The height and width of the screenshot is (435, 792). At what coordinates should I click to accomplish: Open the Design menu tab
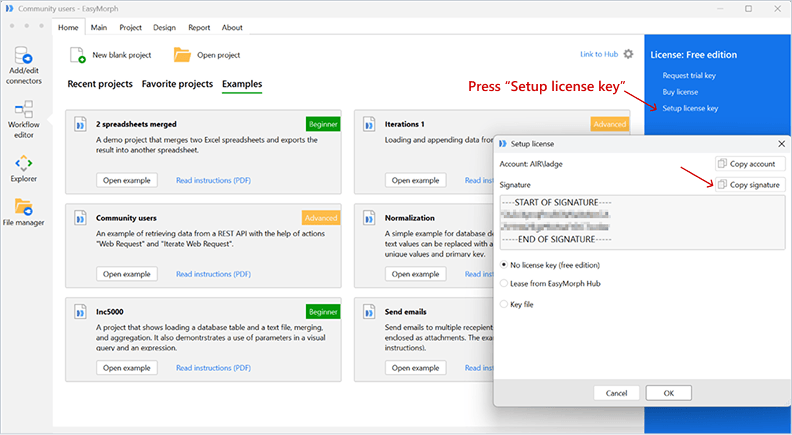click(165, 27)
